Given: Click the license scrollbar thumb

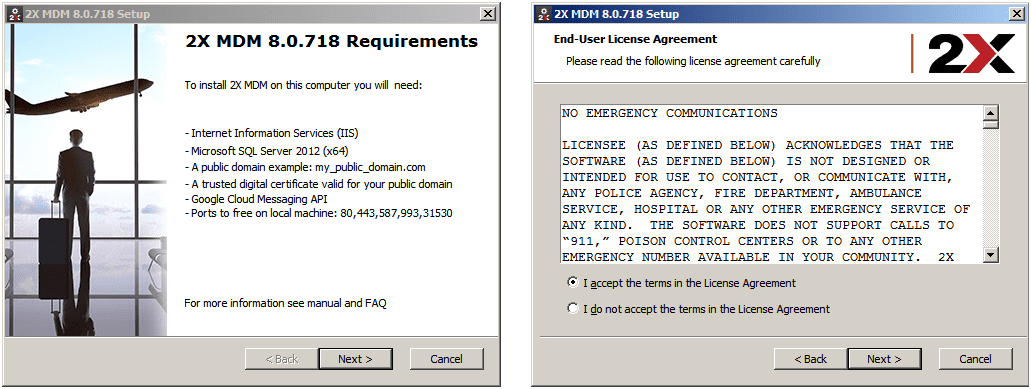Looking at the screenshot, I should 991,124.
